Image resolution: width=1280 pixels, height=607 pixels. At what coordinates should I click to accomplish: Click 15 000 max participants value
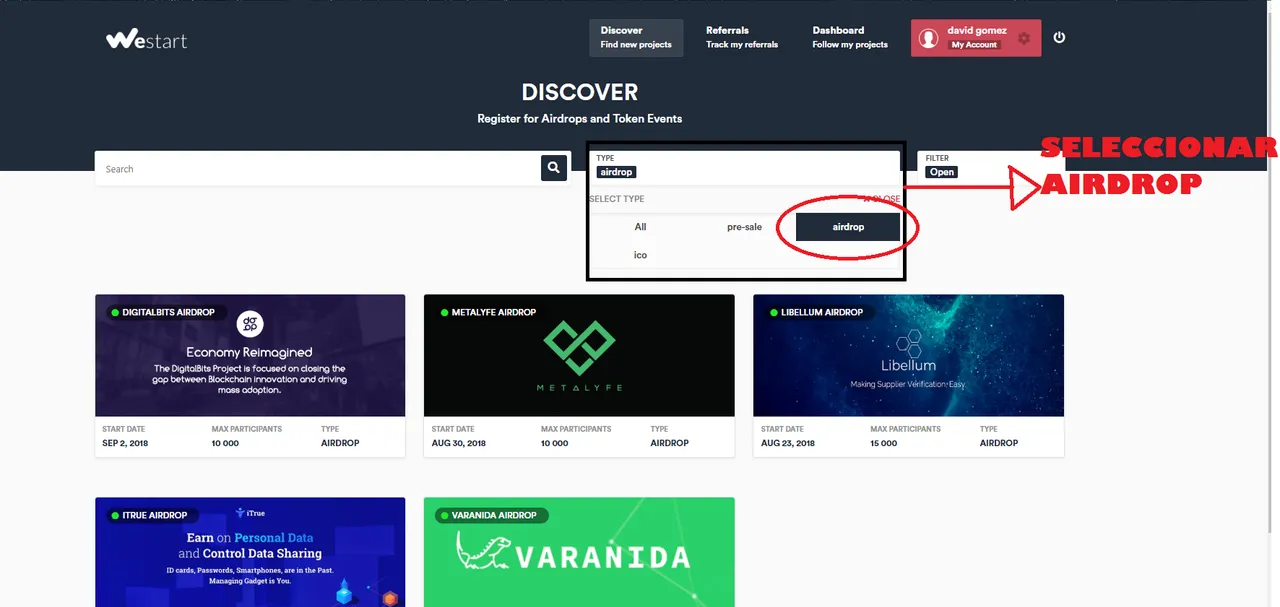(883, 443)
